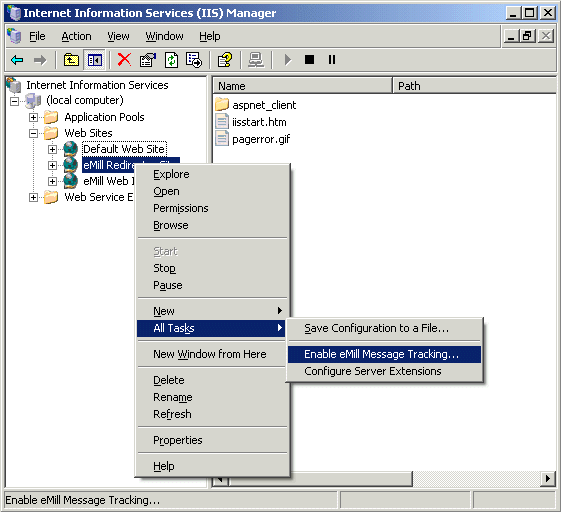Open the File menu
The height and width of the screenshot is (512, 561).
37,36
